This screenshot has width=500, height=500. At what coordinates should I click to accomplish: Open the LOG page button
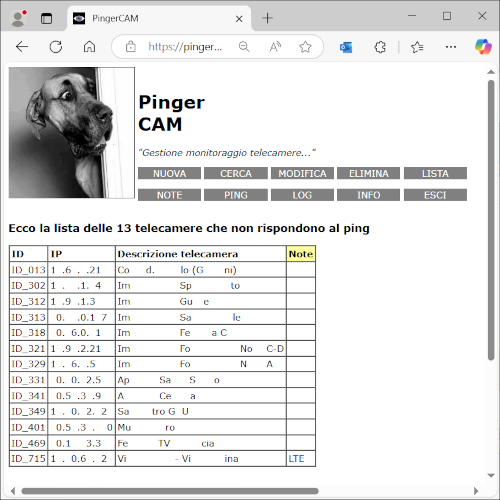(x=302, y=195)
